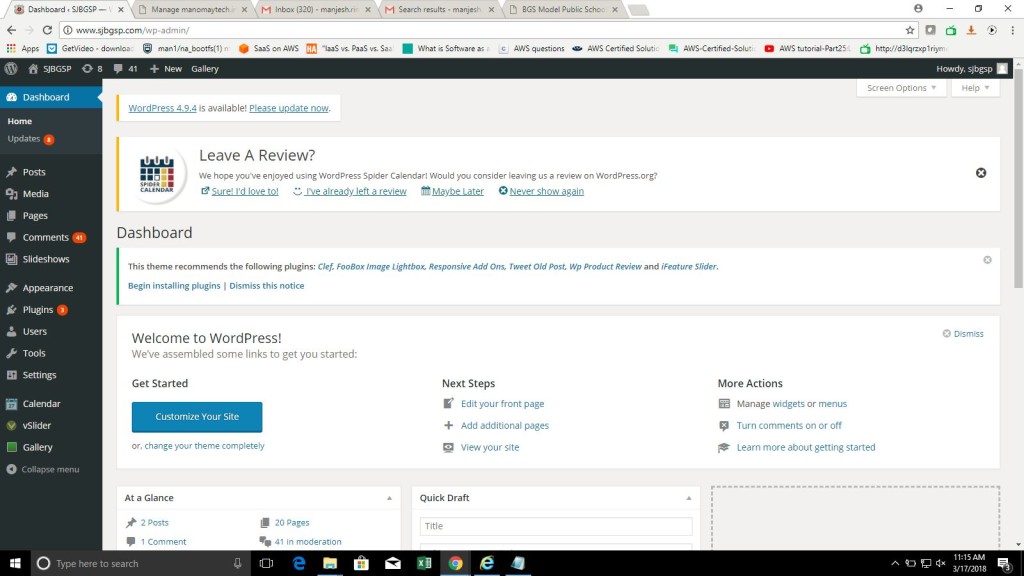Click the Customize Your Site button
1024x576 pixels.
click(x=197, y=417)
